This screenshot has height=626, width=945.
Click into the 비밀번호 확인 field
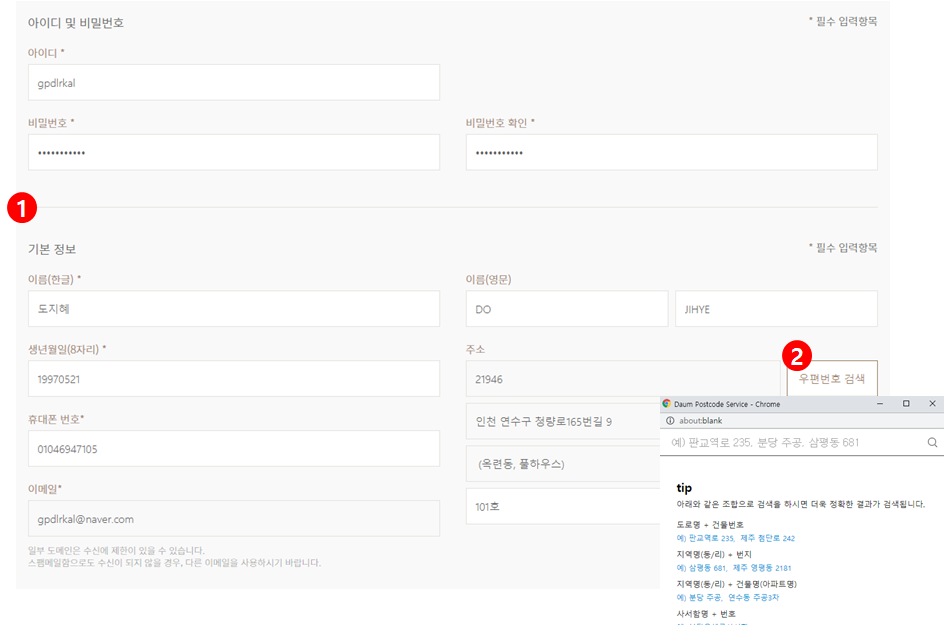click(671, 152)
